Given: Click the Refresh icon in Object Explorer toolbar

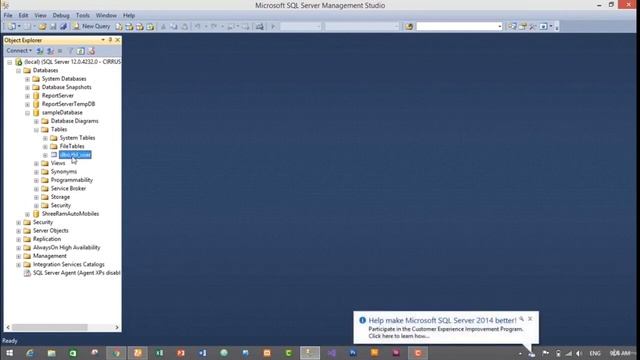Looking at the screenshot, I should click(81, 51).
